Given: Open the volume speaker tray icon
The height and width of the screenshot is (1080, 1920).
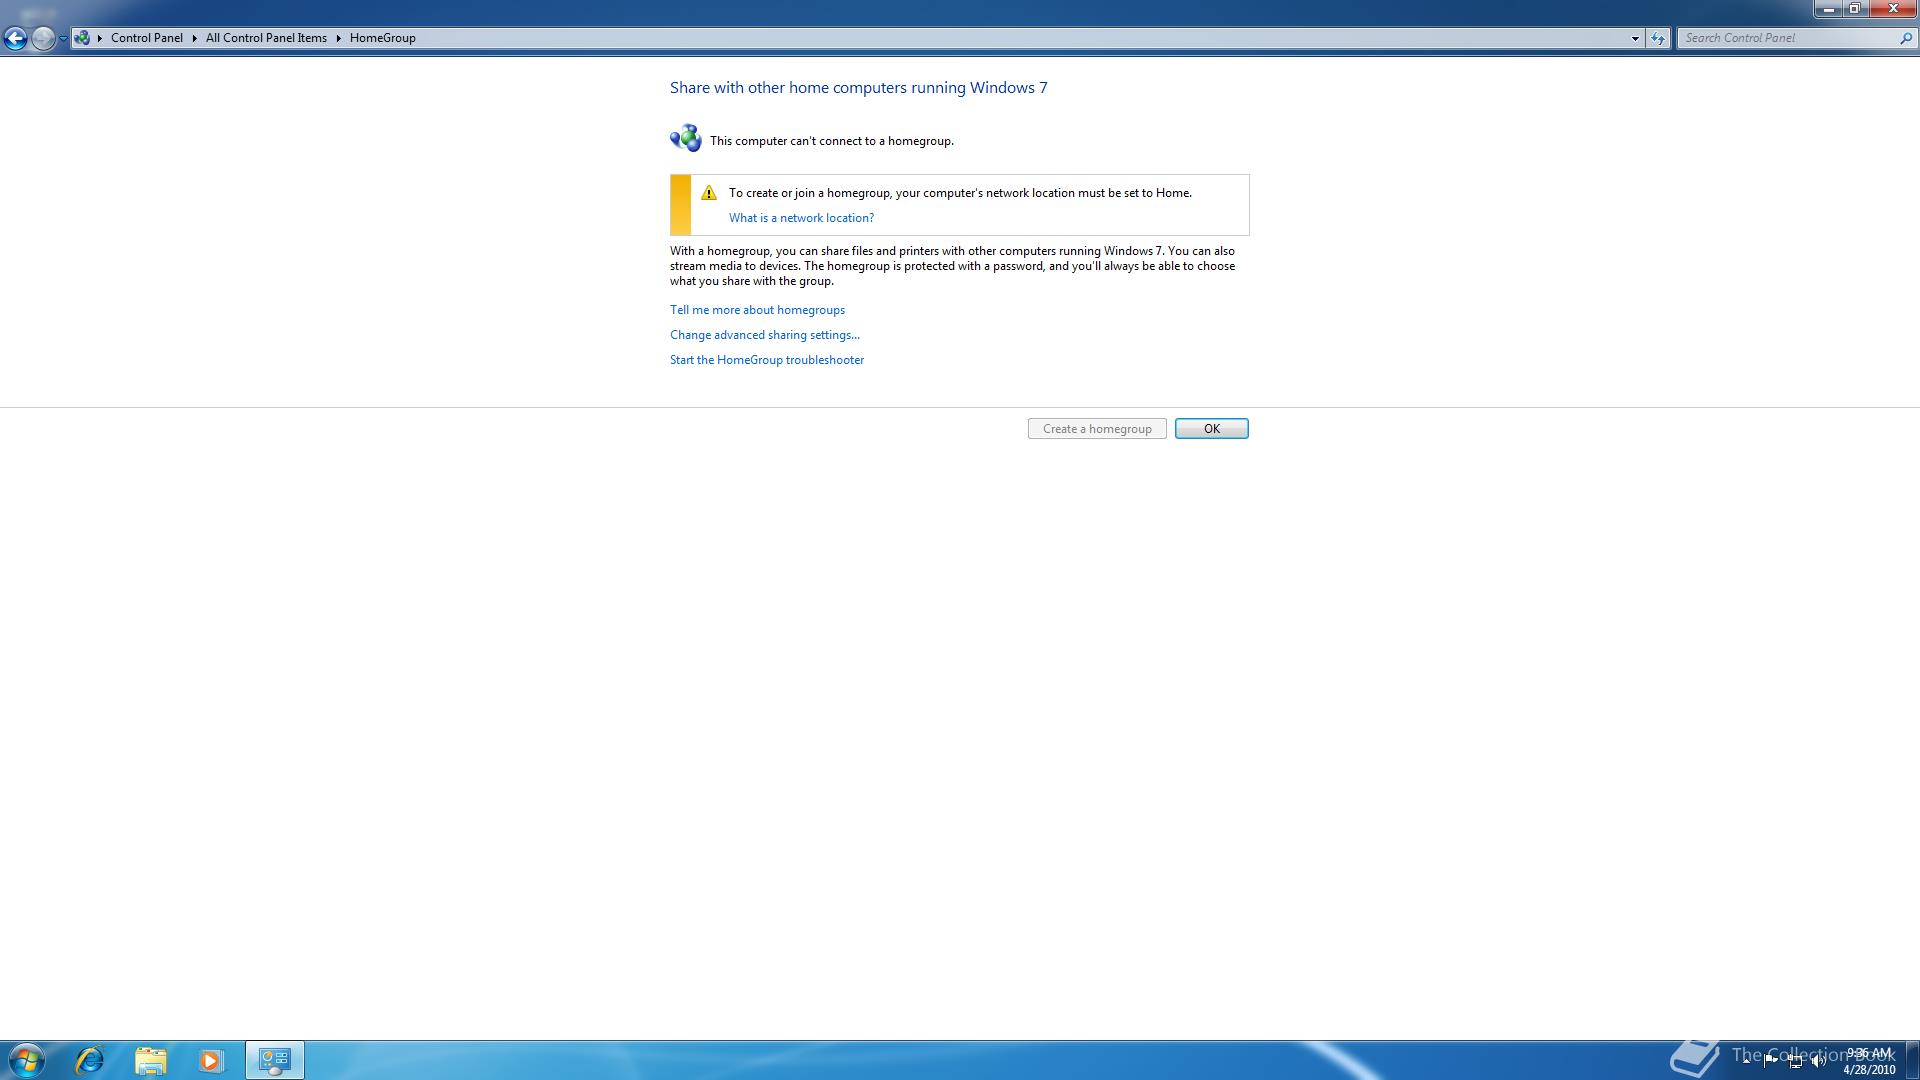Looking at the screenshot, I should coord(1818,1061).
